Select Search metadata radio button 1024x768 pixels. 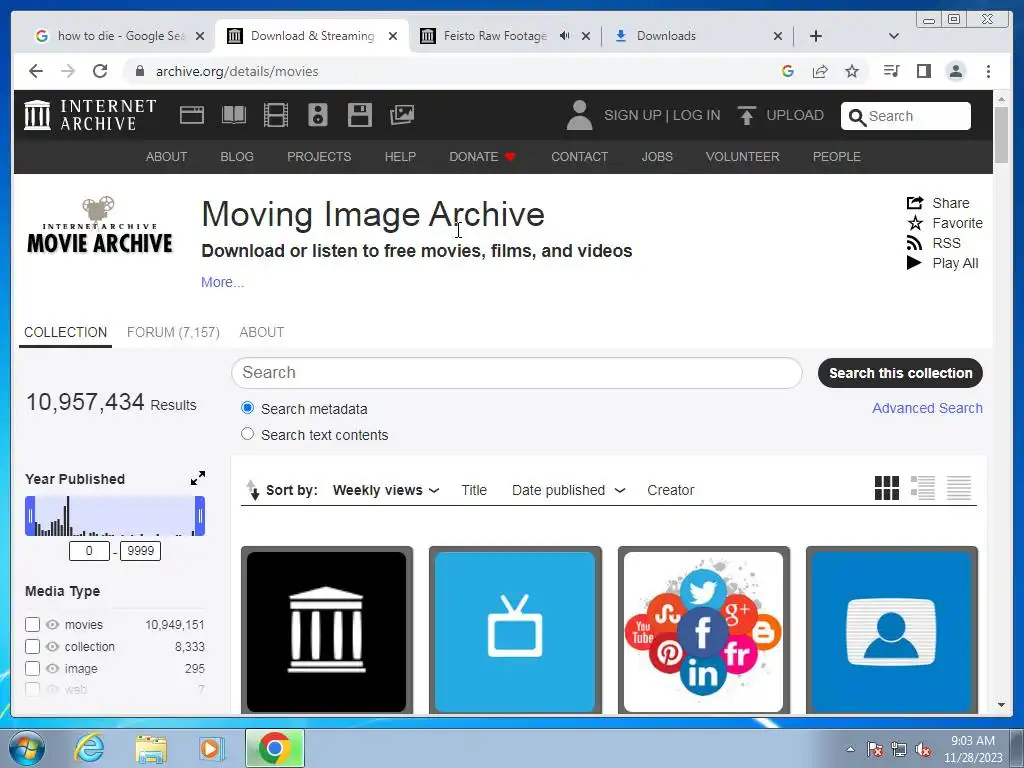click(x=248, y=408)
